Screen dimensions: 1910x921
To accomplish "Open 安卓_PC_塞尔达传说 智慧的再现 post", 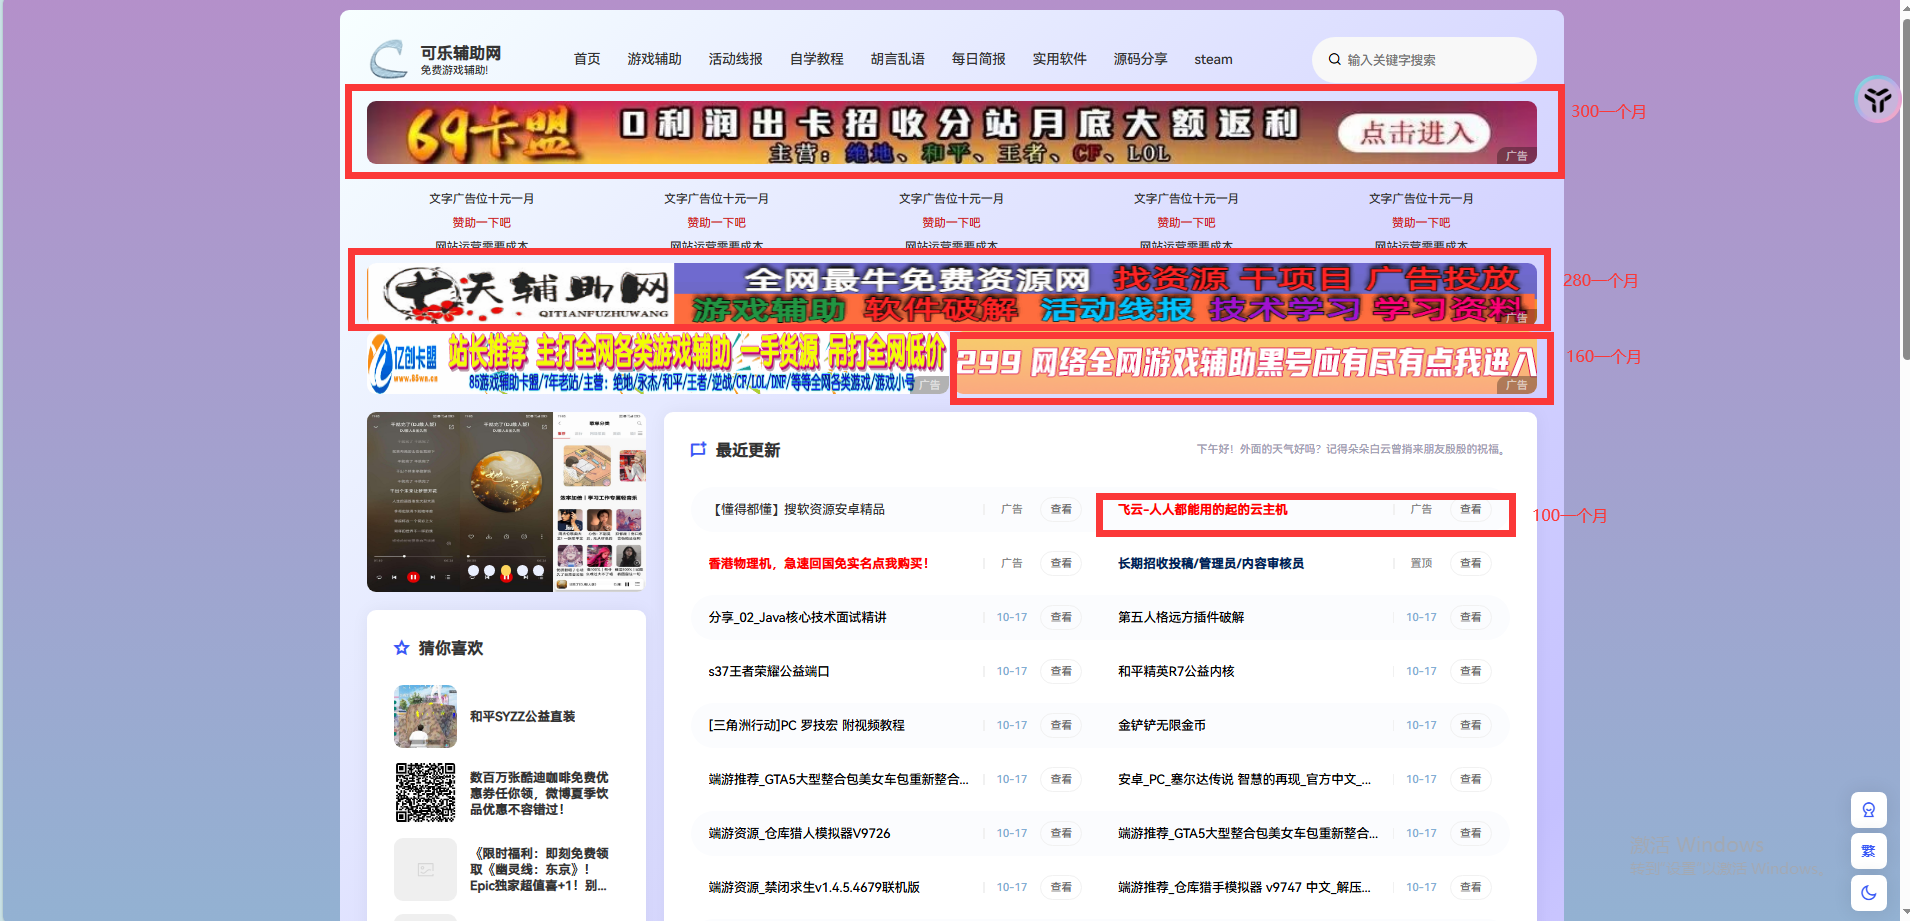I will 1244,779.
